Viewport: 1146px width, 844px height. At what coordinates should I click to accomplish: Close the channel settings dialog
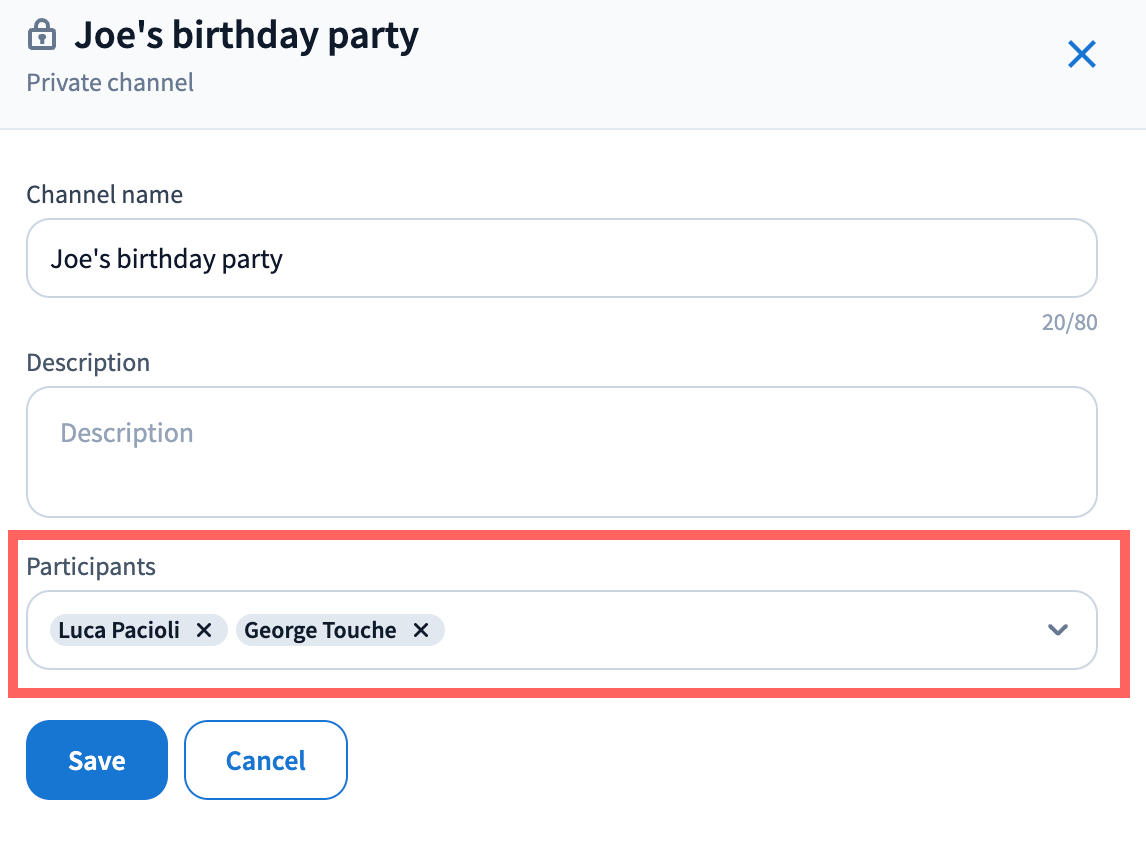click(1082, 55)
